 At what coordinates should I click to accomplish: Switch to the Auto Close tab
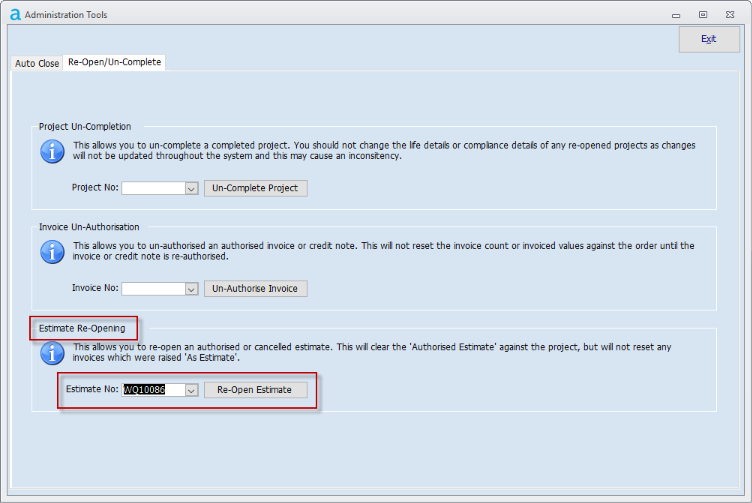37,63
